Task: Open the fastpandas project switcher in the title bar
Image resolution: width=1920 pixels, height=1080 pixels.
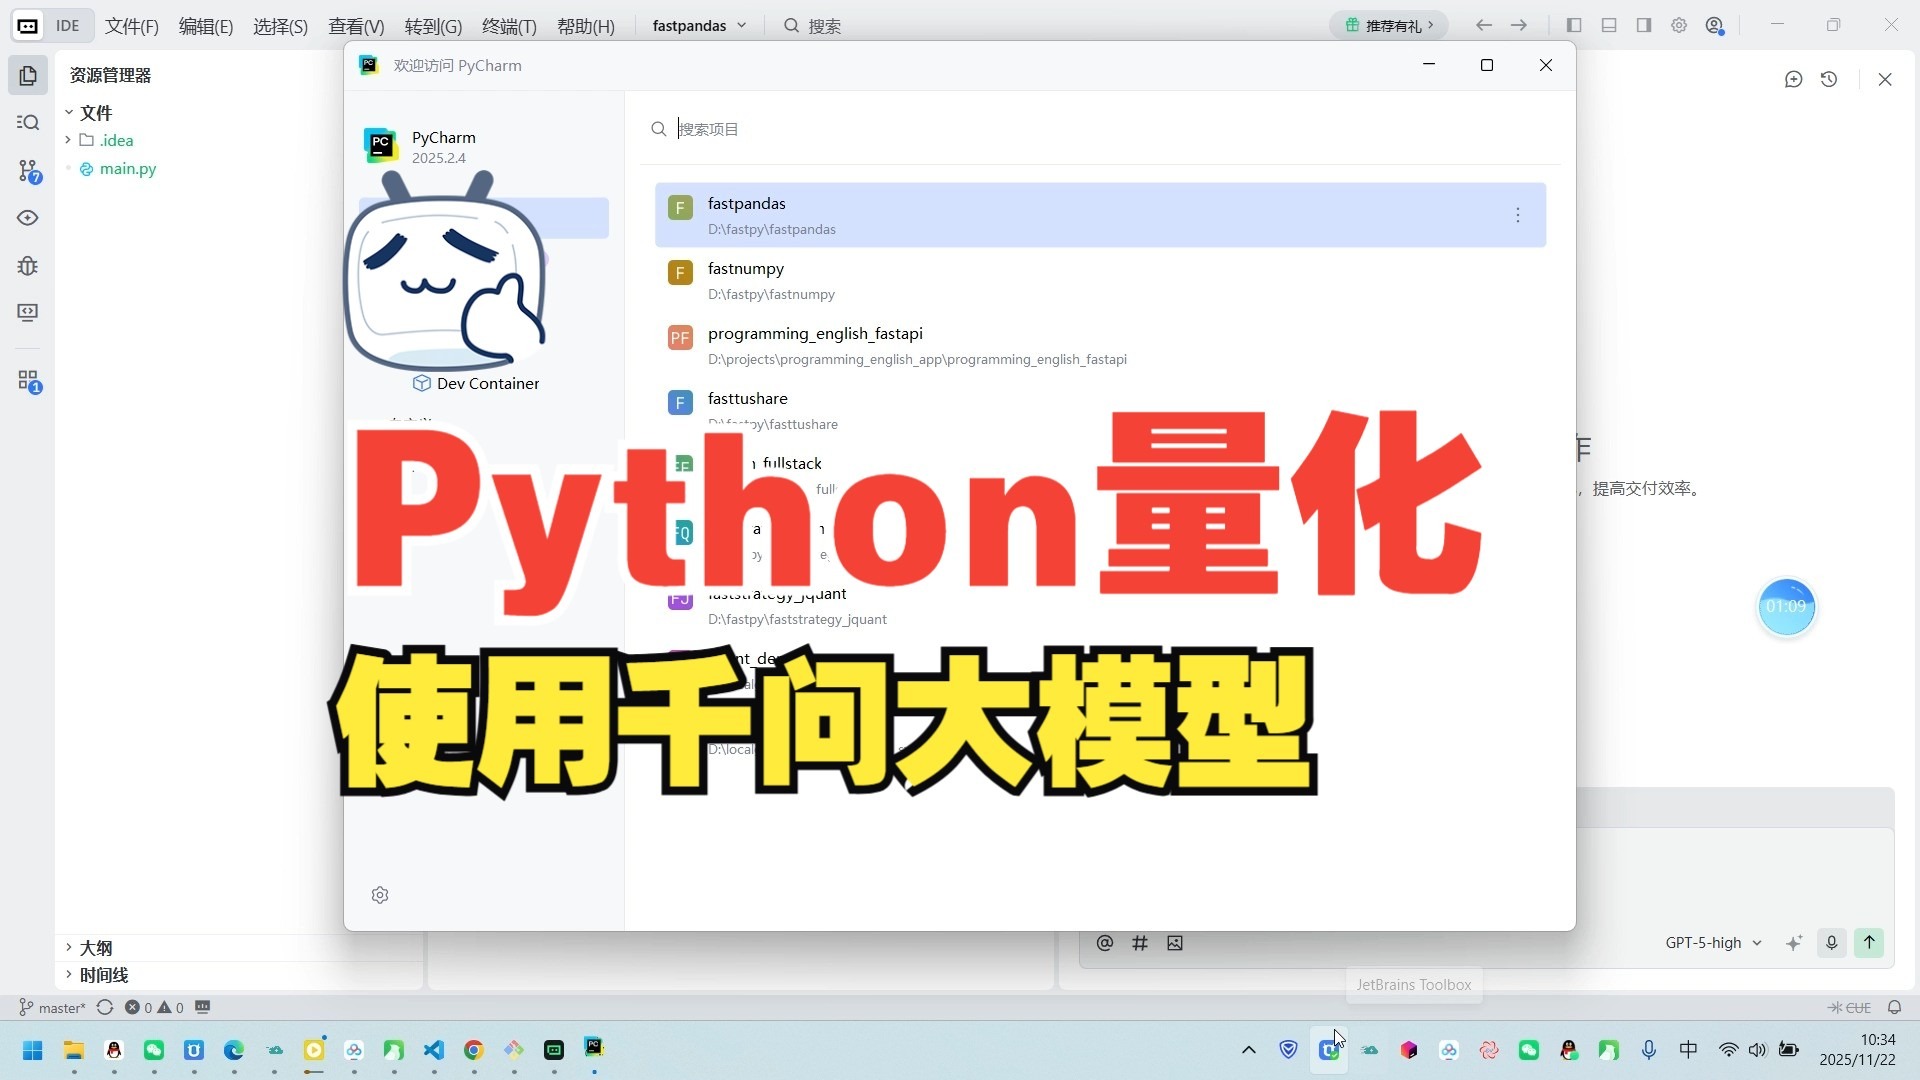Action: point(698,25)
